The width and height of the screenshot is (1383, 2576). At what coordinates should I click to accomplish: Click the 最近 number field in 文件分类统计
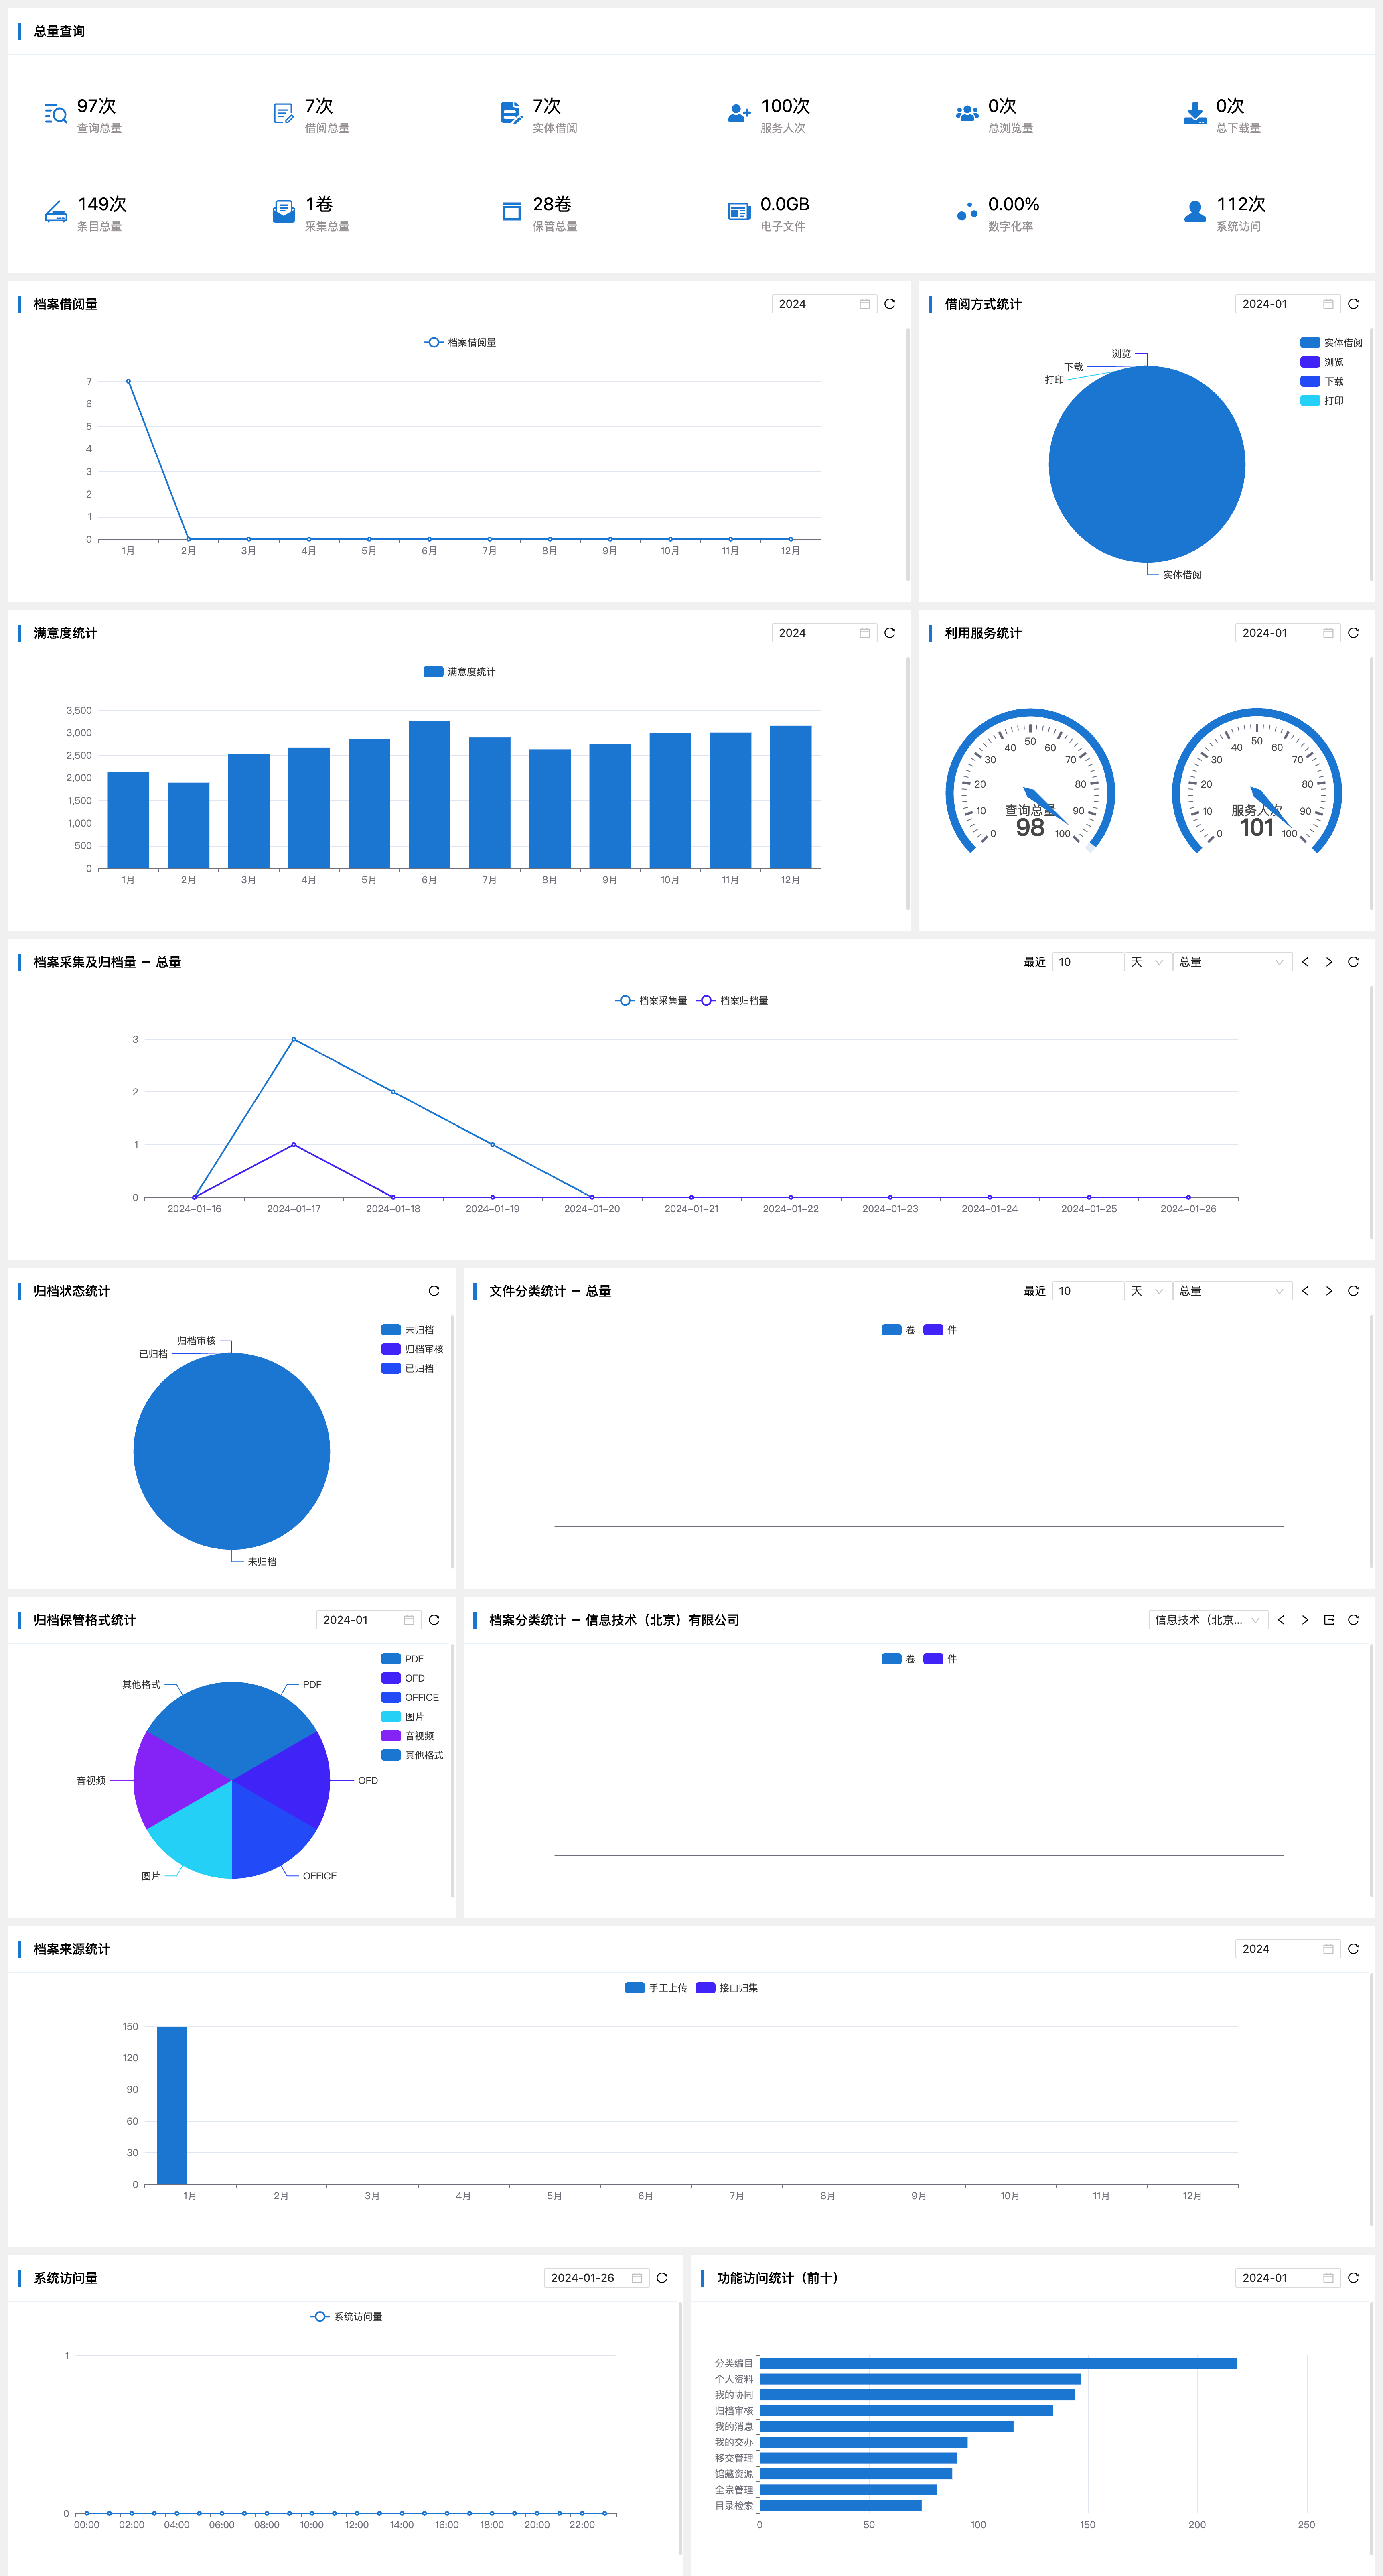1088,1291
